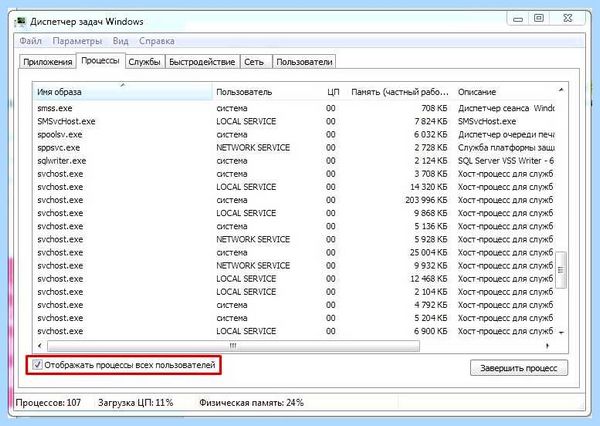600x426 pixels.
Task: Select svchost.exe using 5 928 КБ
Action: [x=295, y=239]
